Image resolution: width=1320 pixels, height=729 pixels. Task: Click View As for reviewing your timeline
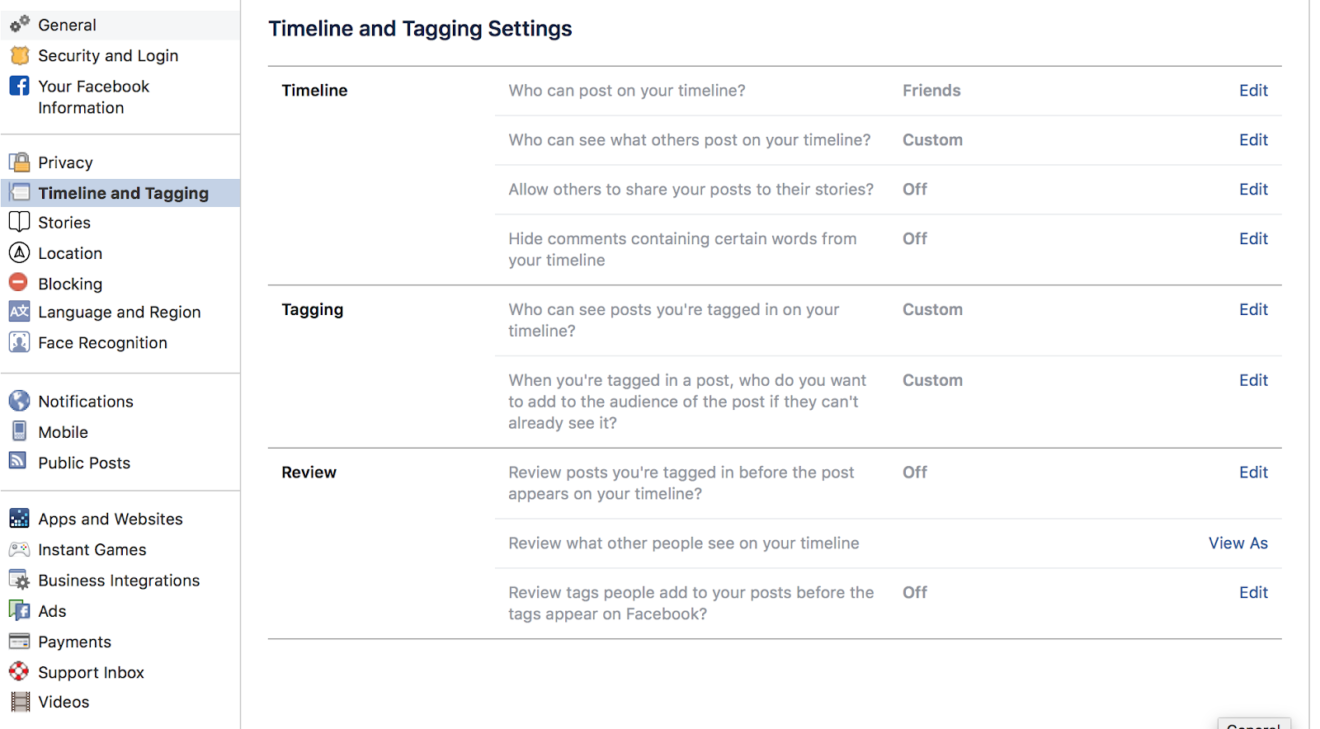click(1238, 542)
